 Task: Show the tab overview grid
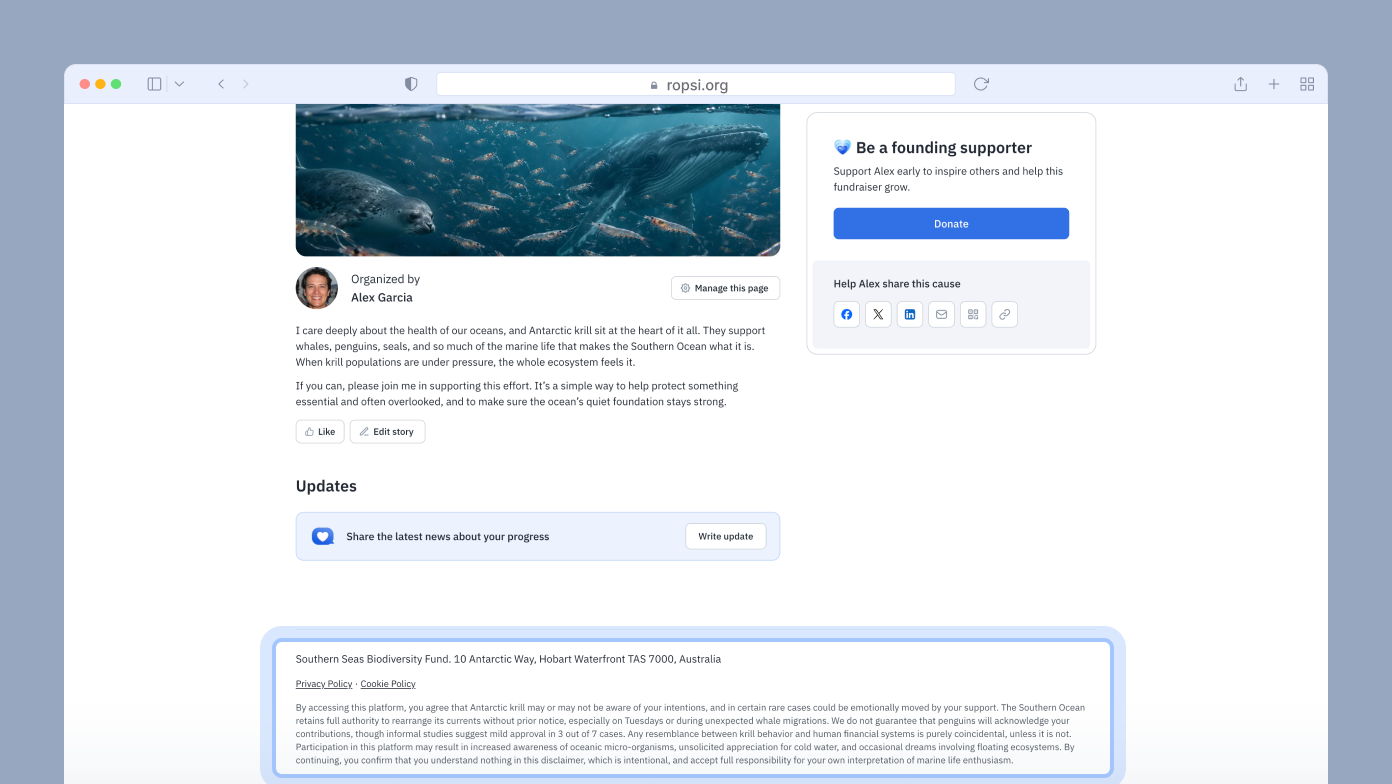click(1307, 84)
